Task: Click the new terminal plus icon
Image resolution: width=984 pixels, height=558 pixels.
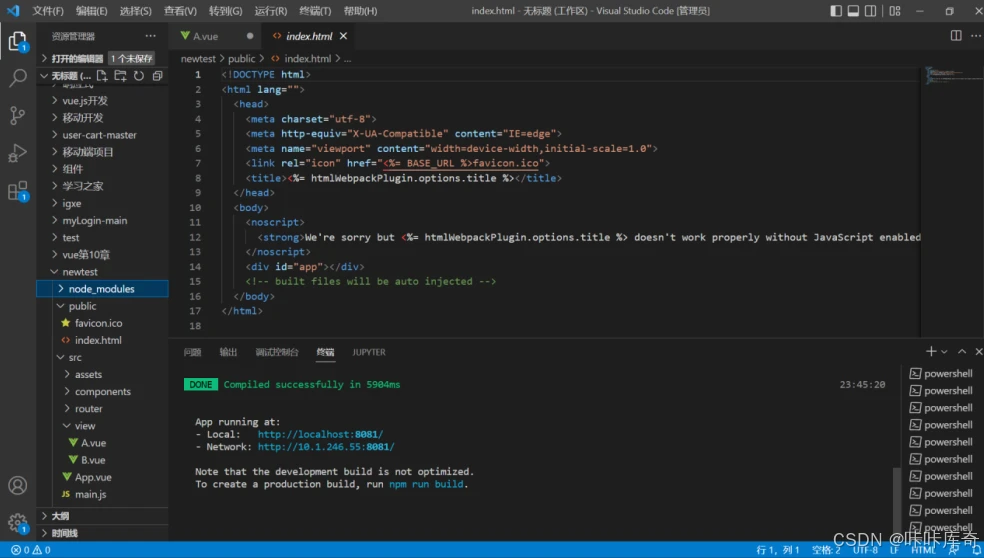Action: pos(931,351)
